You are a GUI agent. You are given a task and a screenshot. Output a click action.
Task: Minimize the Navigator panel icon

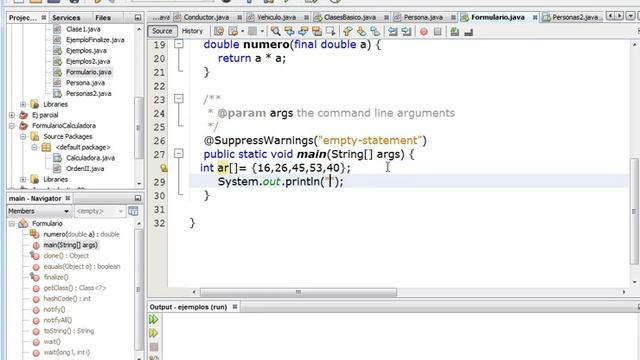tap(138, 198)
